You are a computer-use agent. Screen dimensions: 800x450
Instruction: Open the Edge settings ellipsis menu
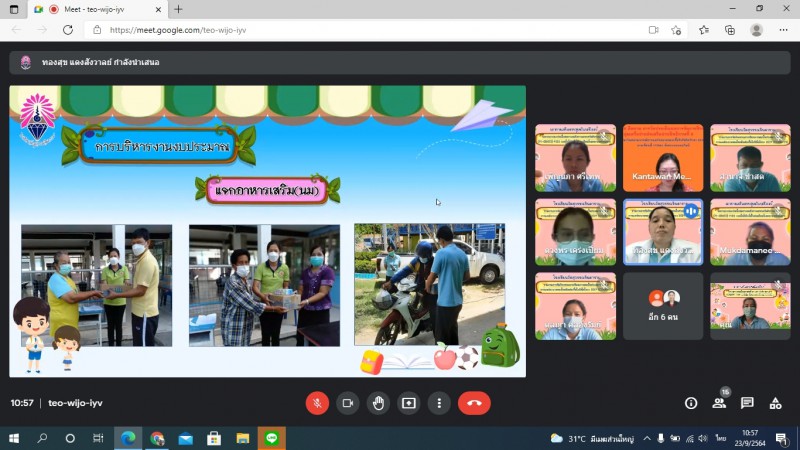[x=782, y=30]
